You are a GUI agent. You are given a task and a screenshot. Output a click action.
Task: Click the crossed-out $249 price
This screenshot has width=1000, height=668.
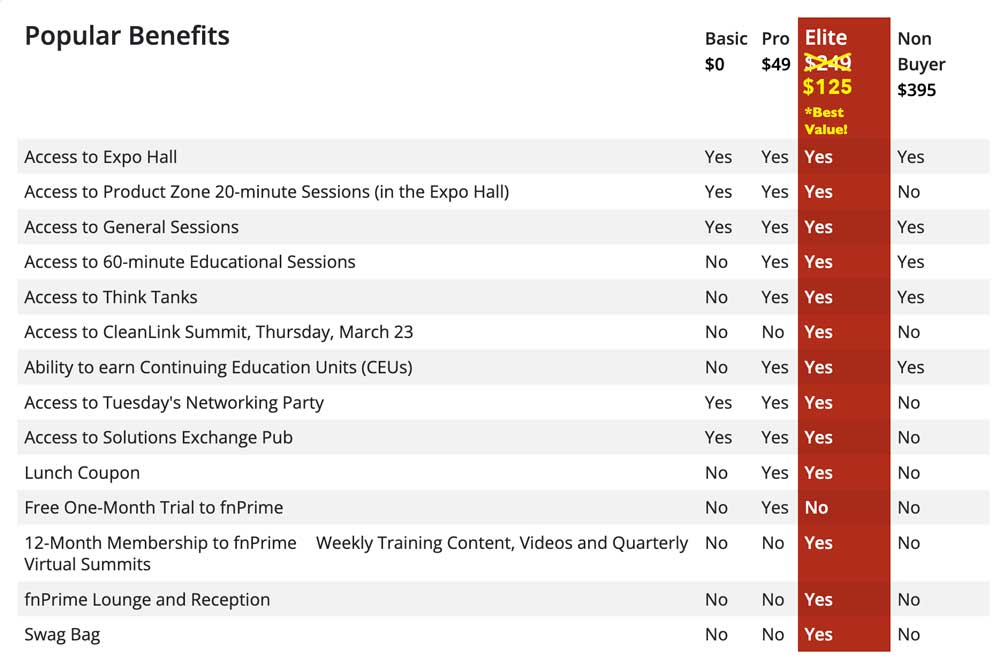coord(827,63)
